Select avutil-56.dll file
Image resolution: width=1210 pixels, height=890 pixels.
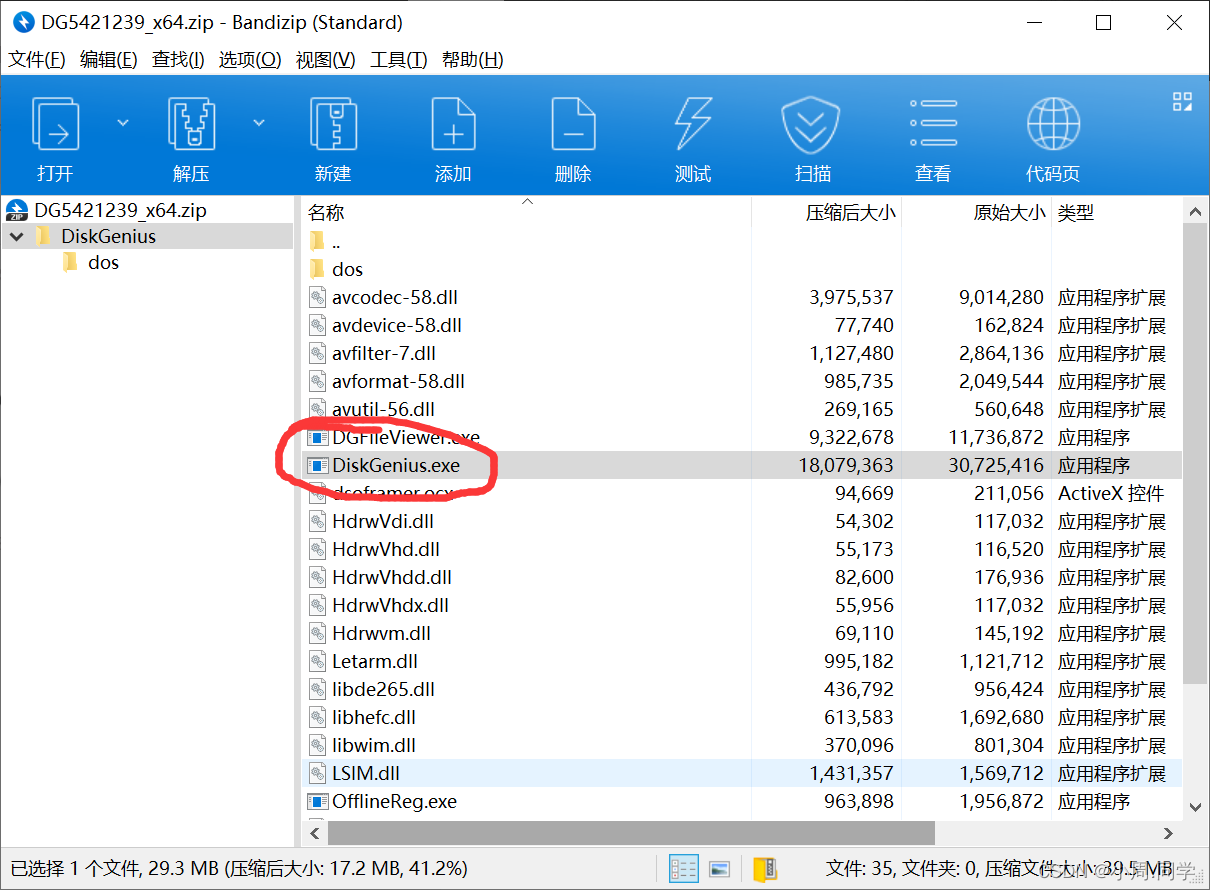(x=383, y=409)
